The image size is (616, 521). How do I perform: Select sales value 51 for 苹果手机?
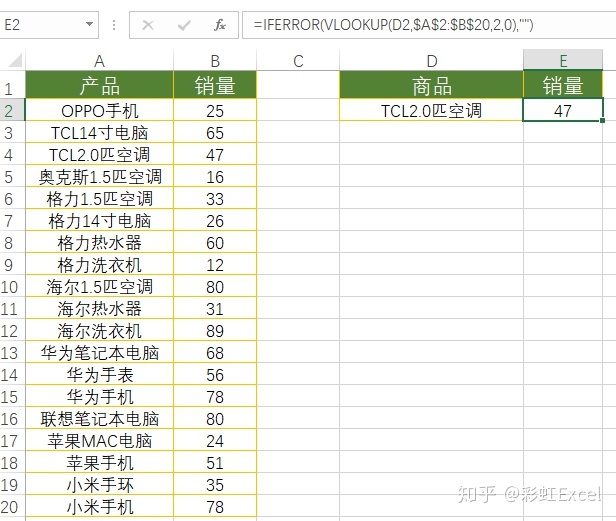coord(215,462)
